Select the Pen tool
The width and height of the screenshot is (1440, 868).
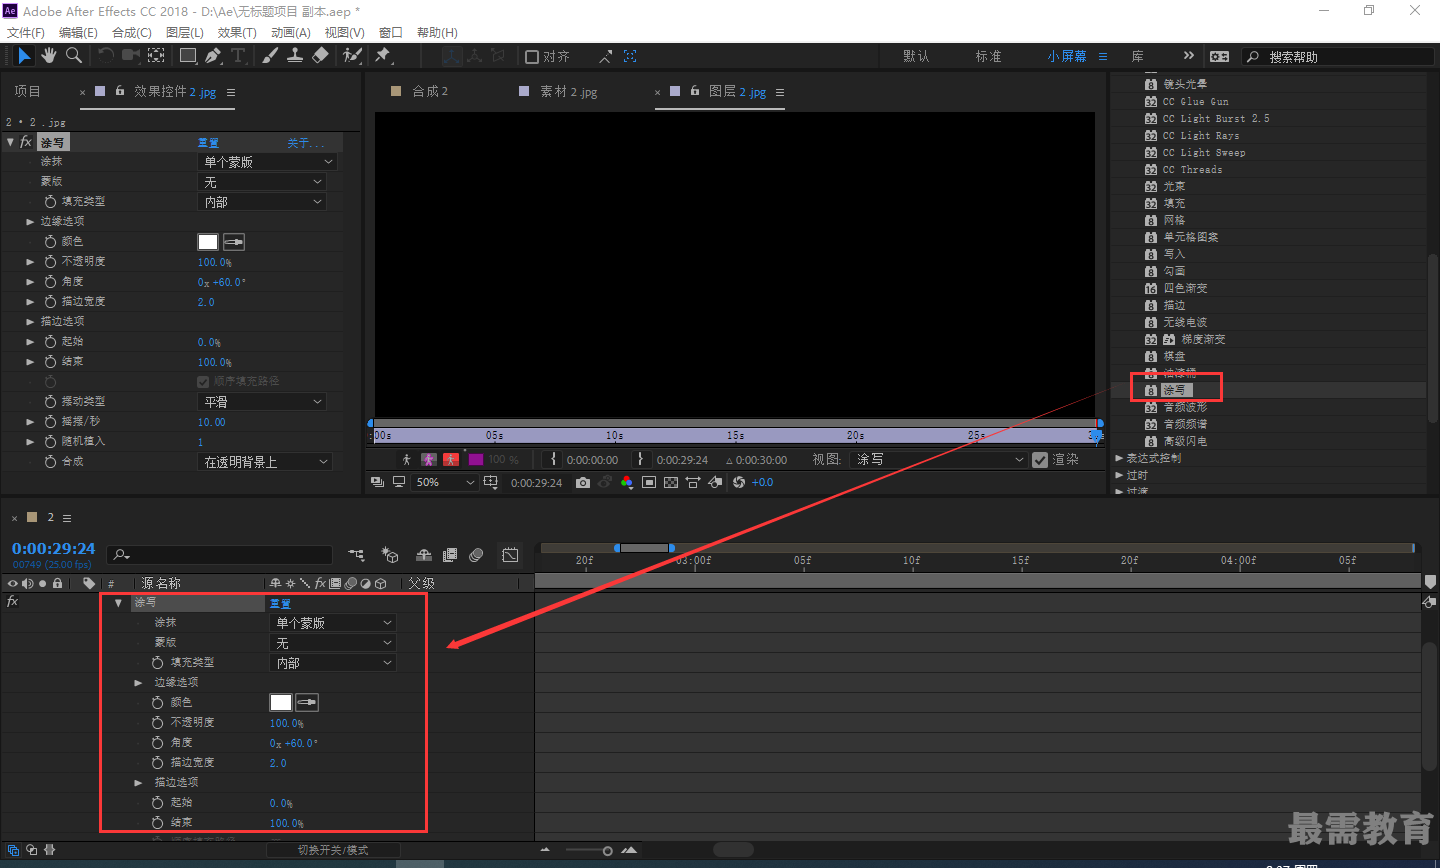point(213,56)
